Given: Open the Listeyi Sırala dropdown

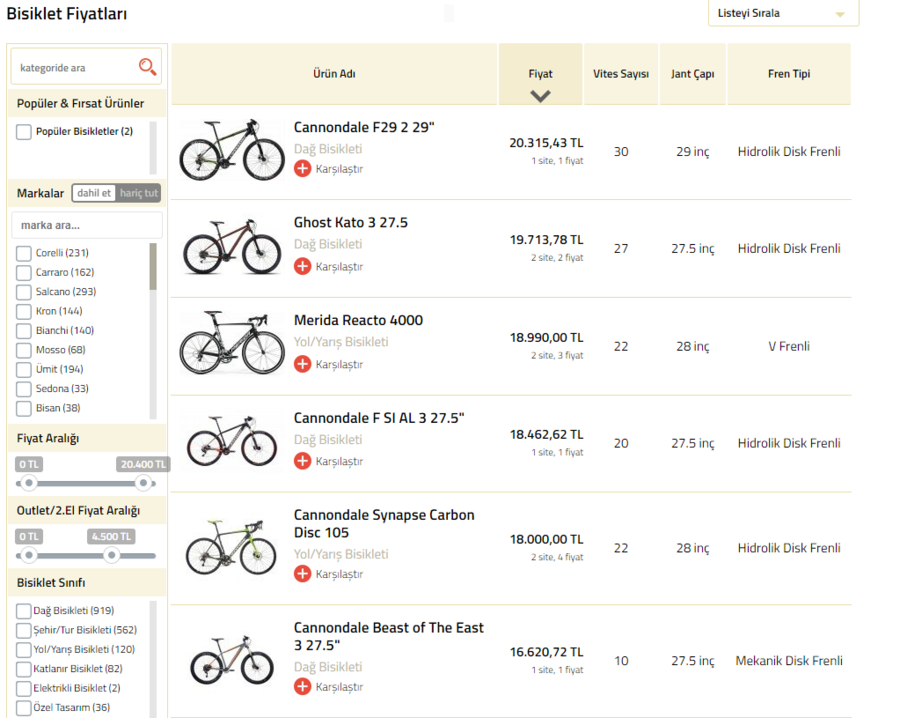Looking at the screenshot, I should (x=782, y=14).
